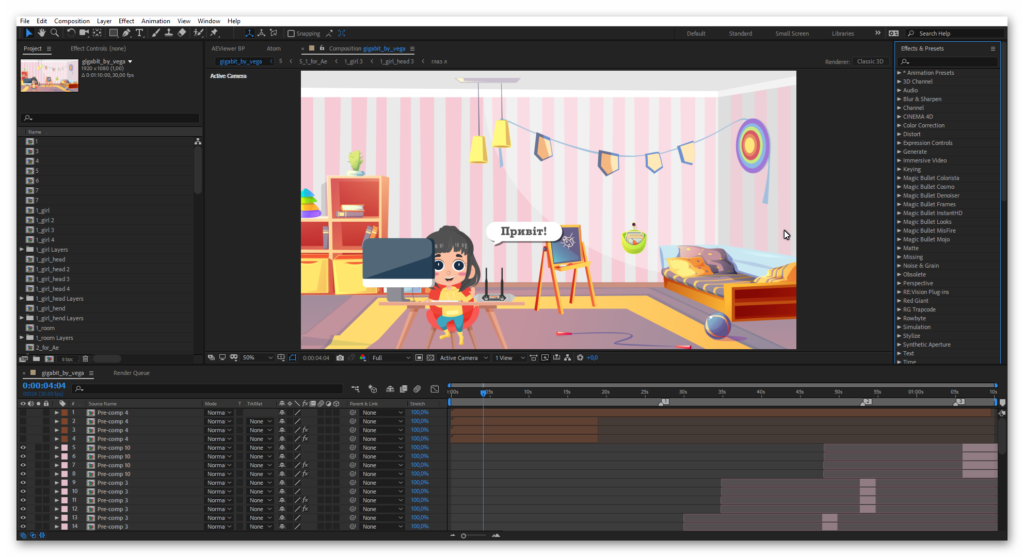Click the Graph Editor icon

tap(435, 389)
